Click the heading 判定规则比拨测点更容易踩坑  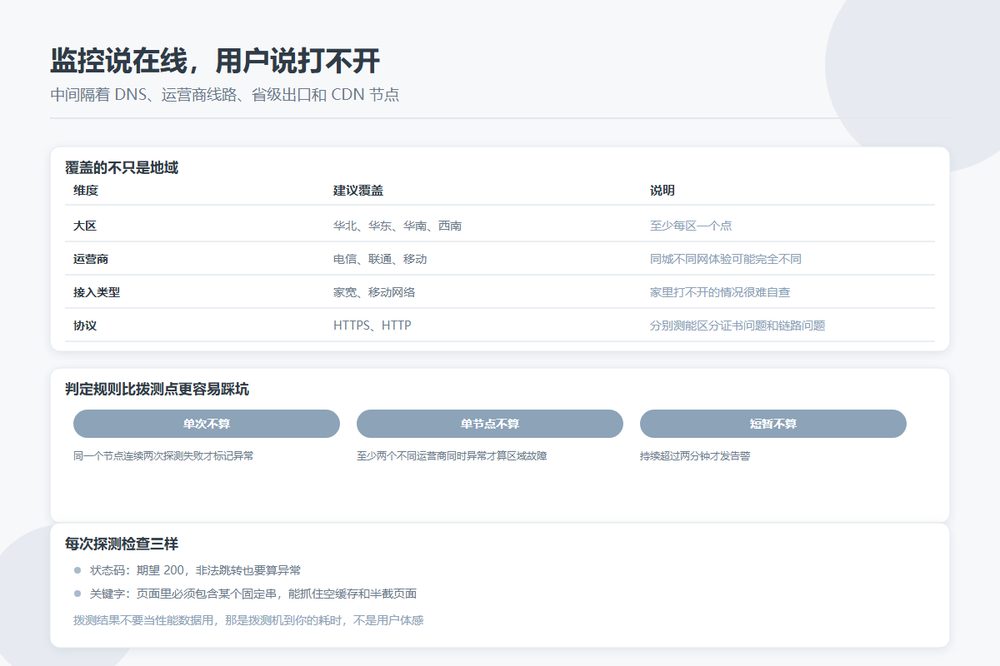pyautogui.click(x=157, y=389)
